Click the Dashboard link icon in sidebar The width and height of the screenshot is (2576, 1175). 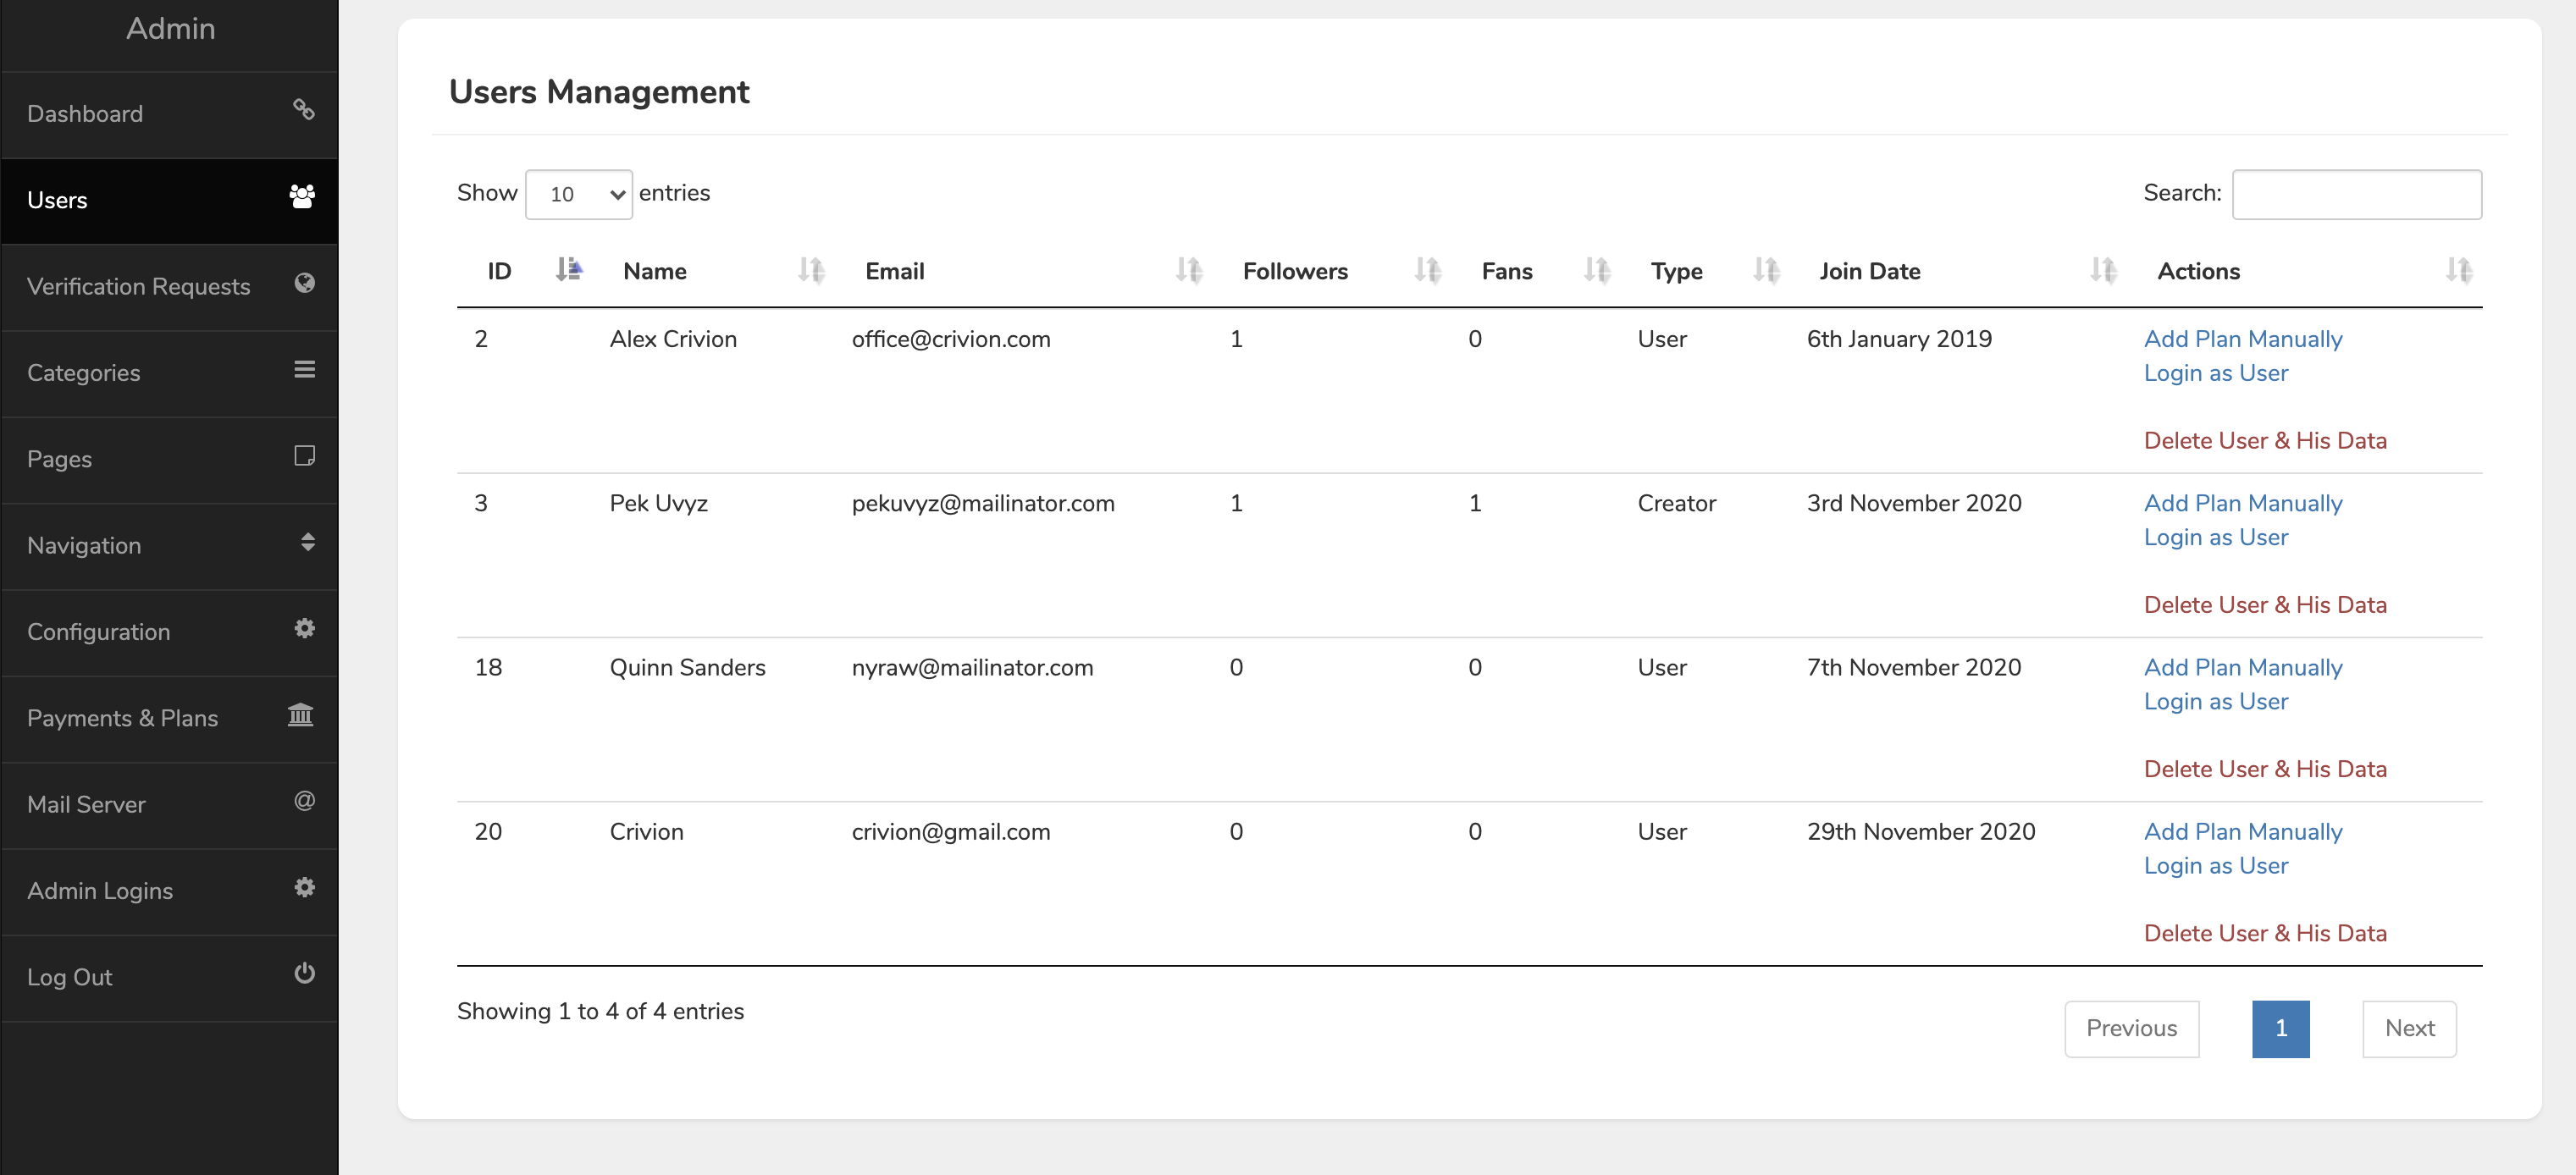coord(304,110)
